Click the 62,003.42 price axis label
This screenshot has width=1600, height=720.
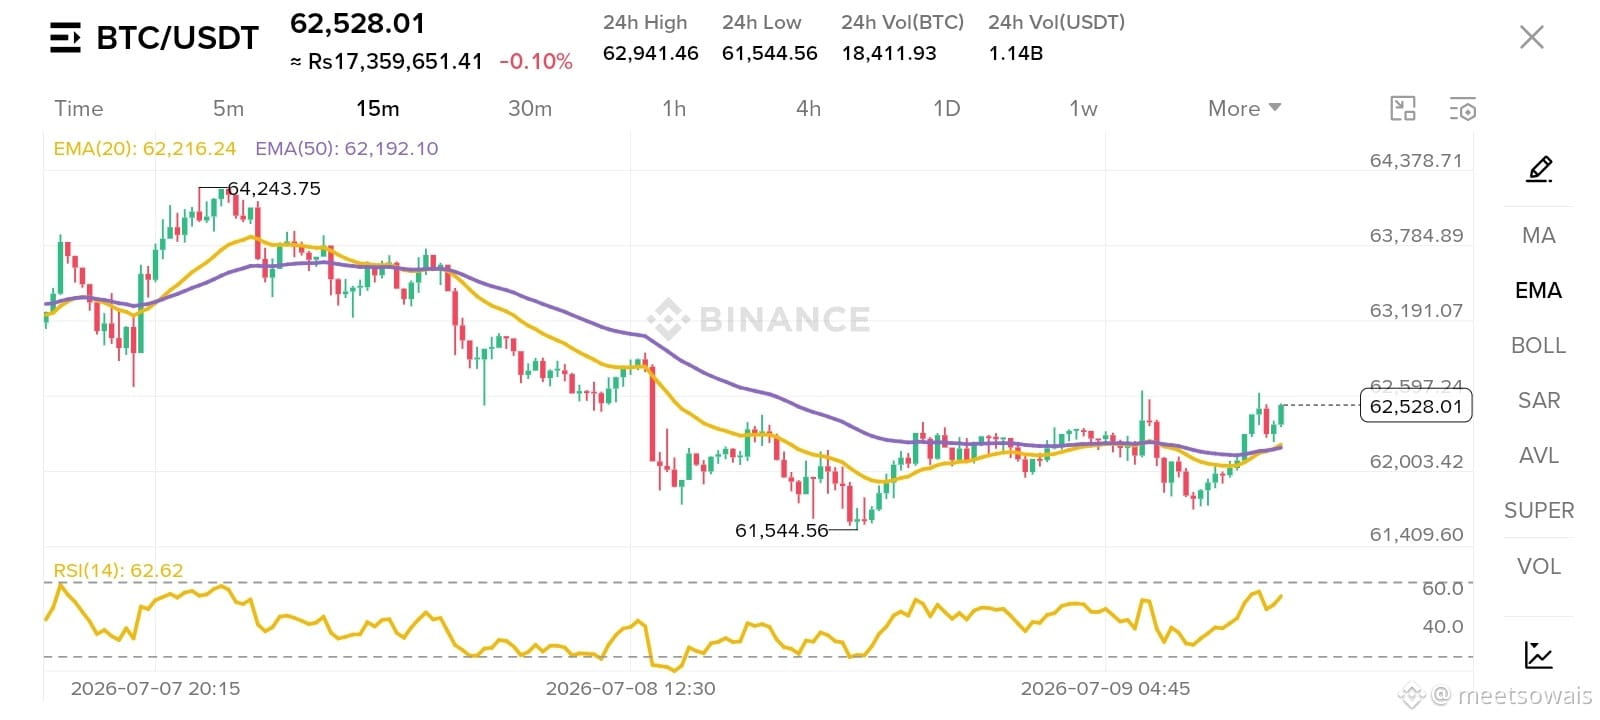(x=1416, y=461)
